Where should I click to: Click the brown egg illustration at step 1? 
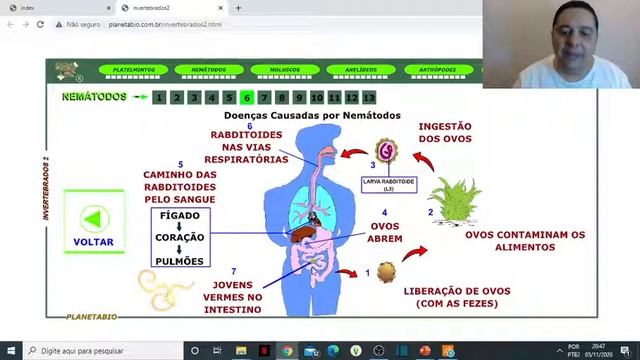point(386,272)
